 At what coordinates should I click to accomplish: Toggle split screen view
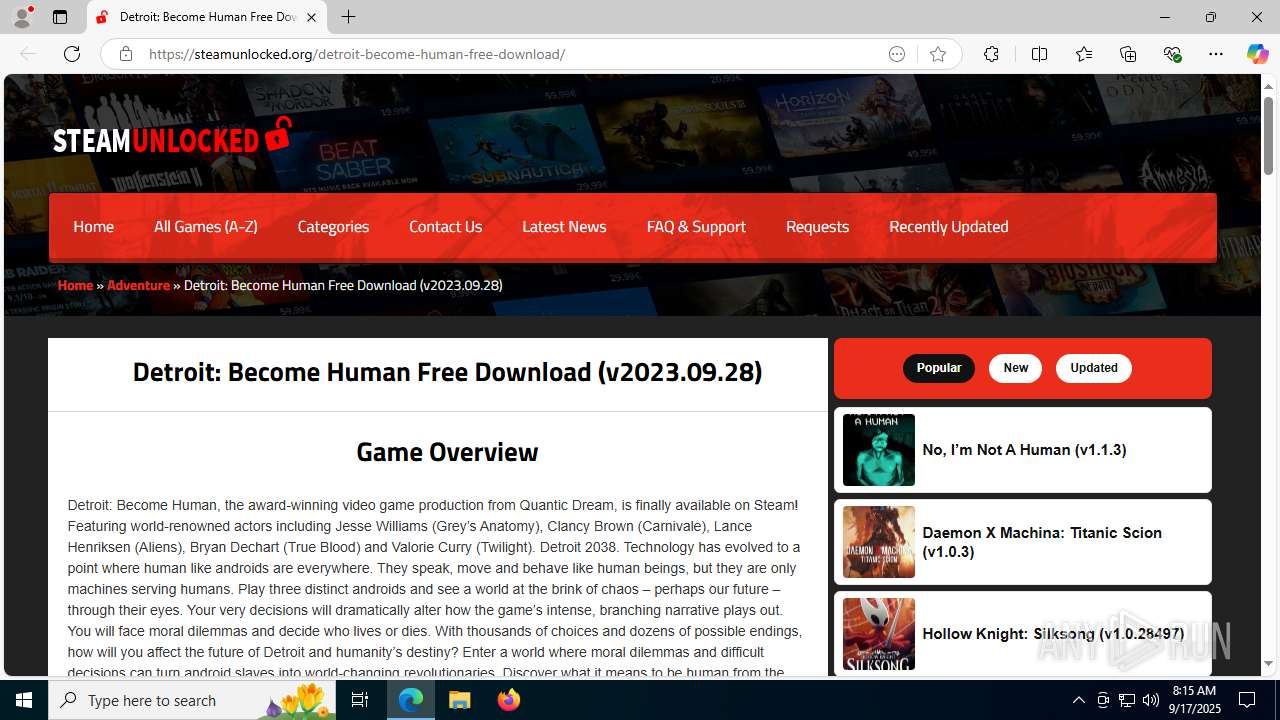coord(1040,54)
